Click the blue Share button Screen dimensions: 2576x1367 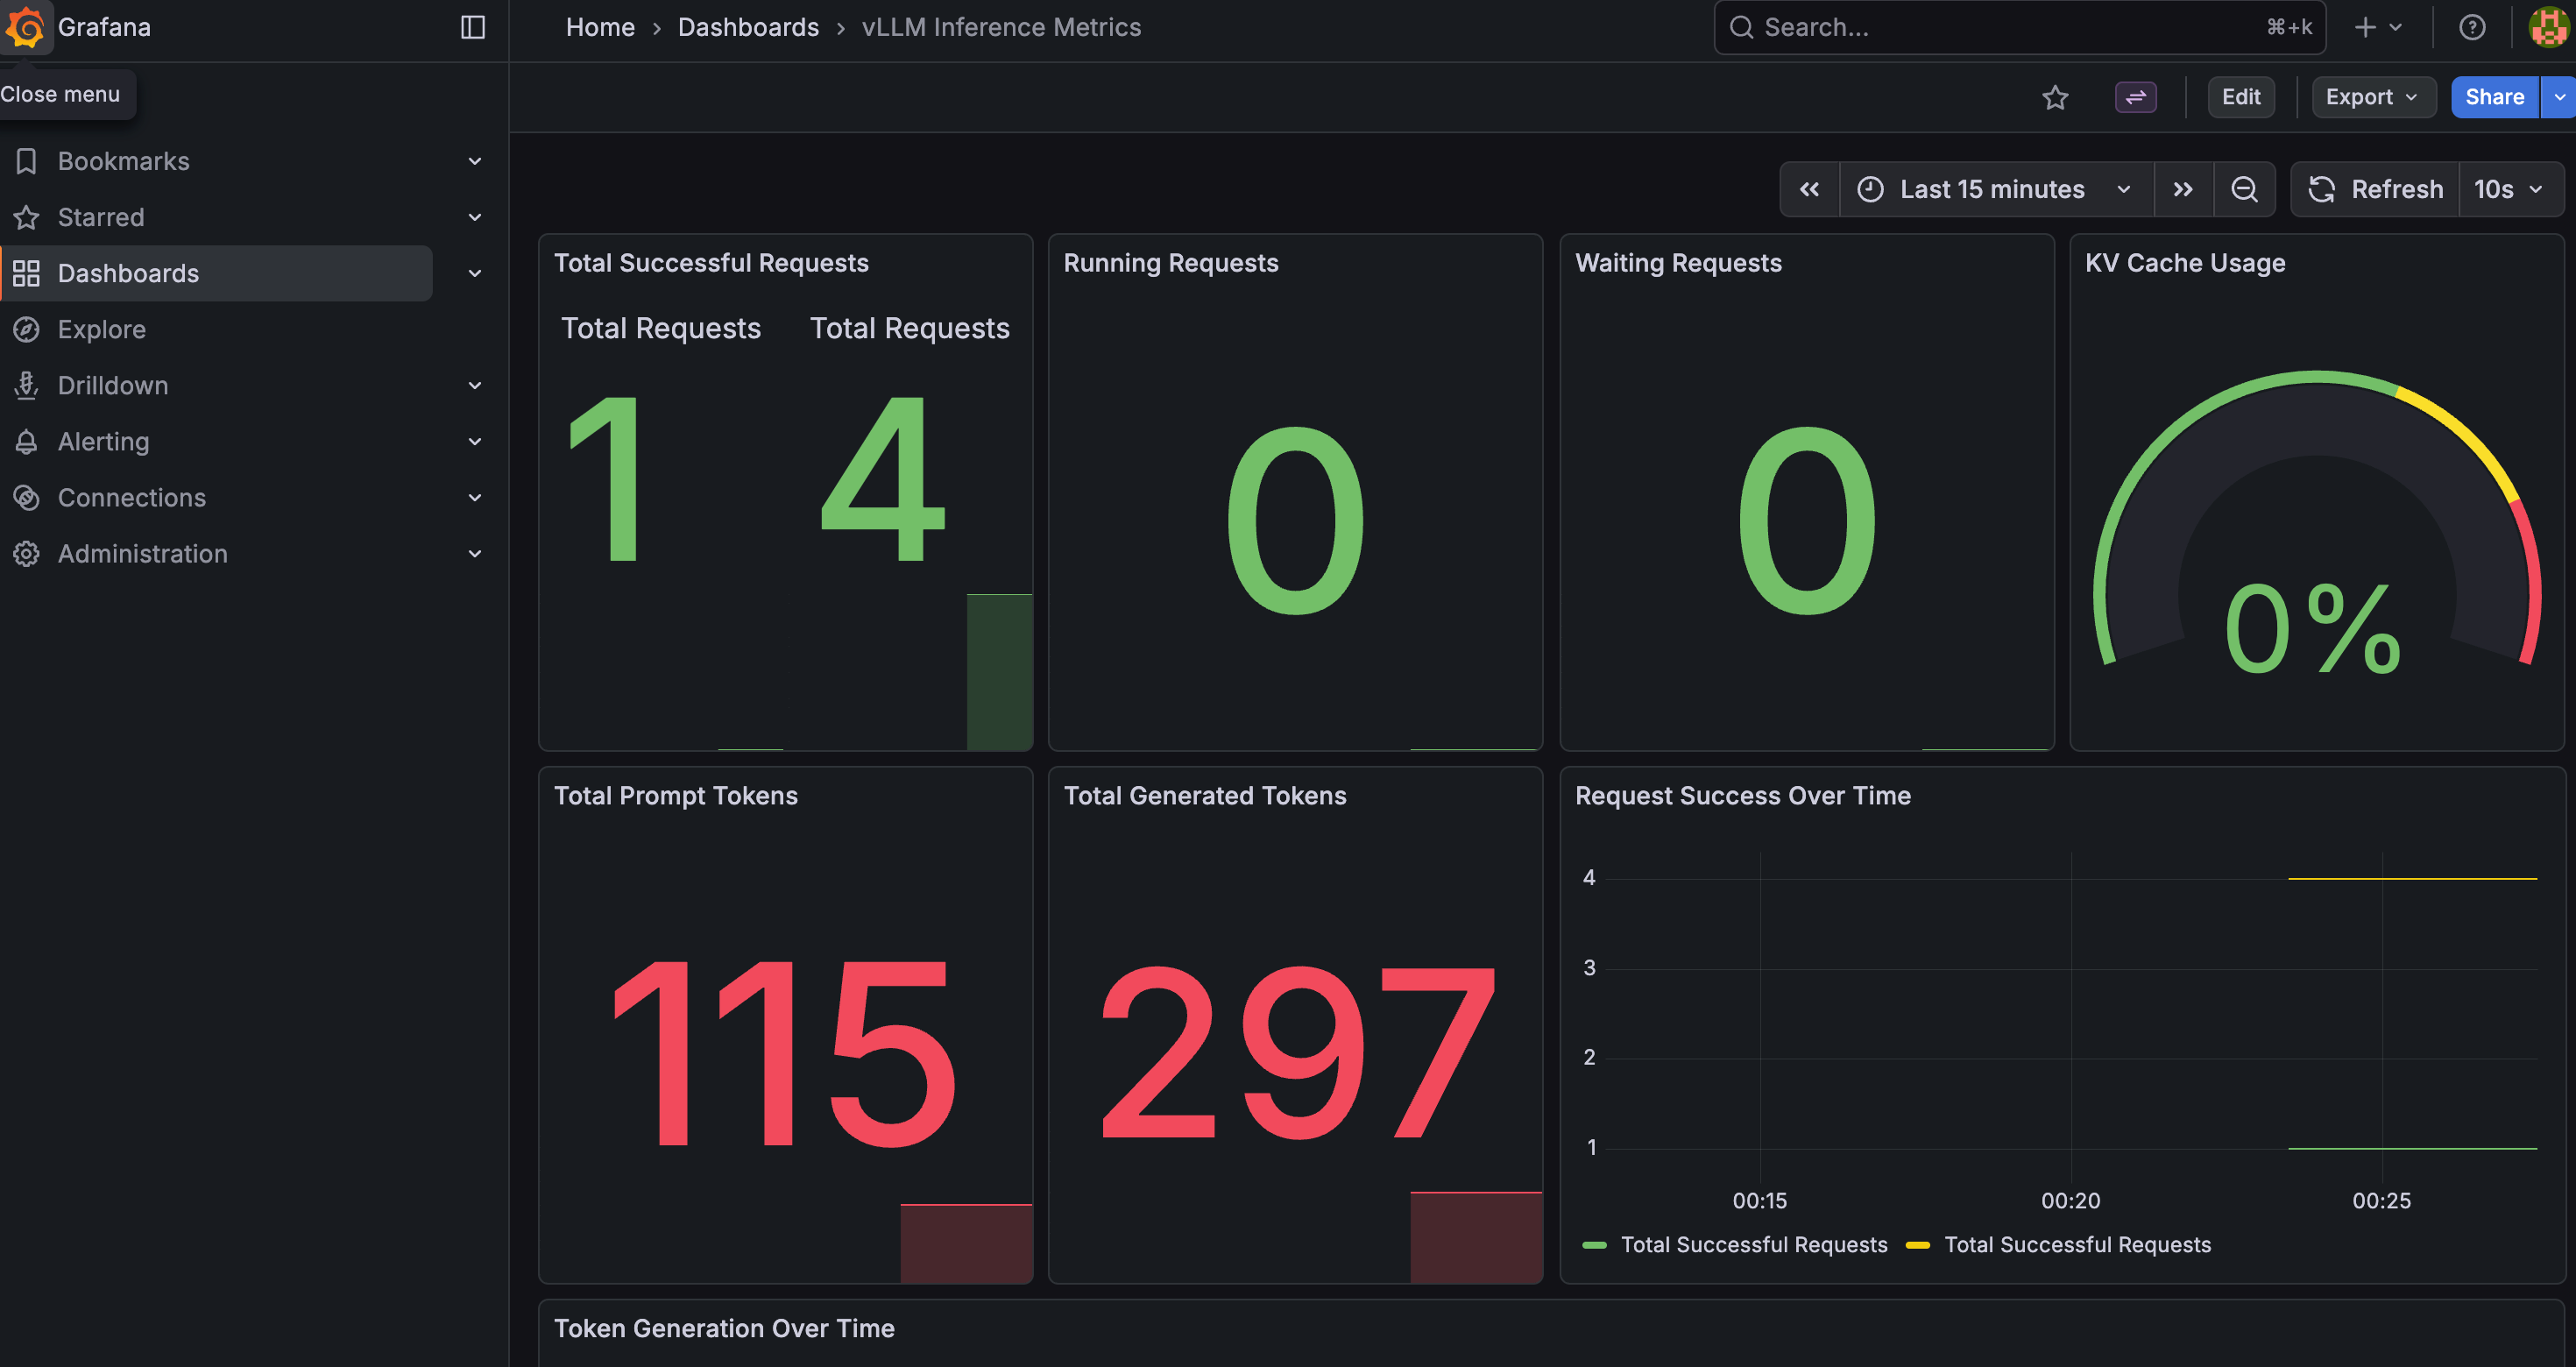2494,97
